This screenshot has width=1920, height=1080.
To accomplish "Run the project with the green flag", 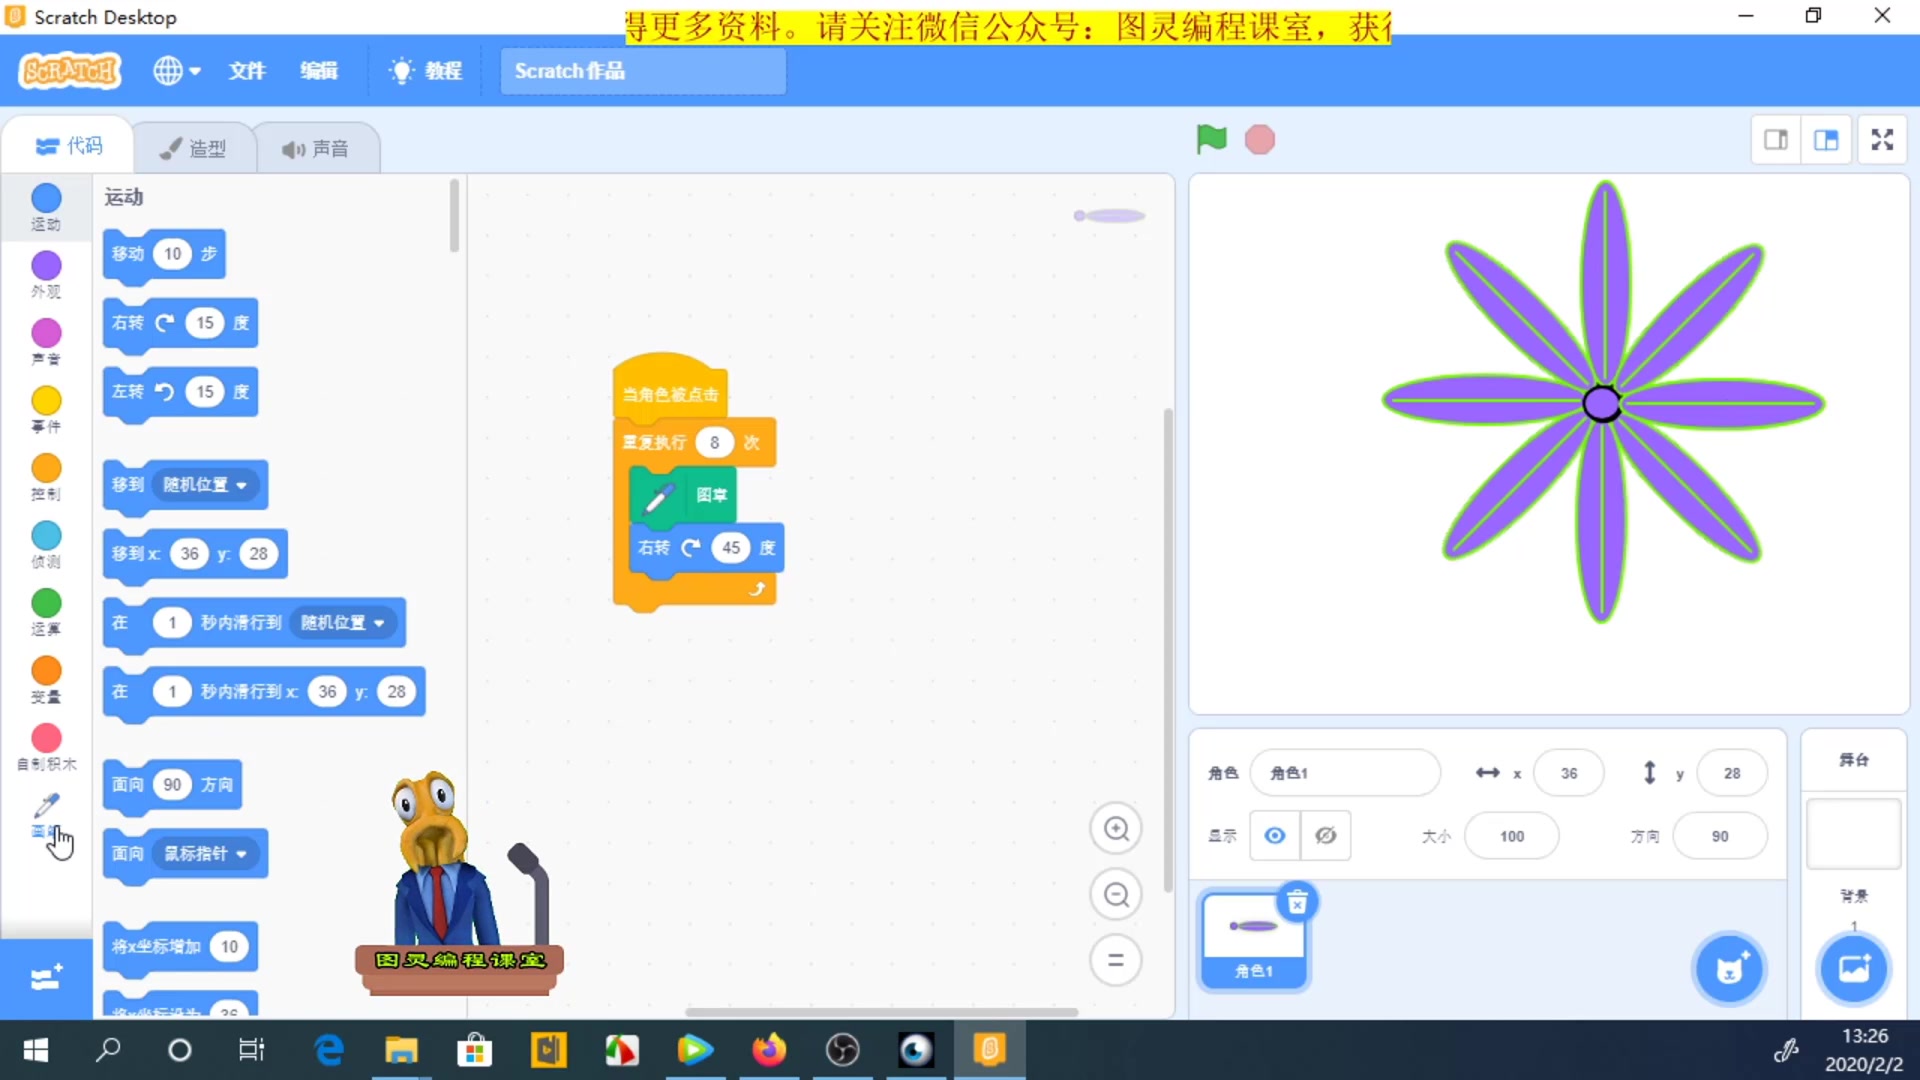I will pyautogui.click(x=1211, y=139).
